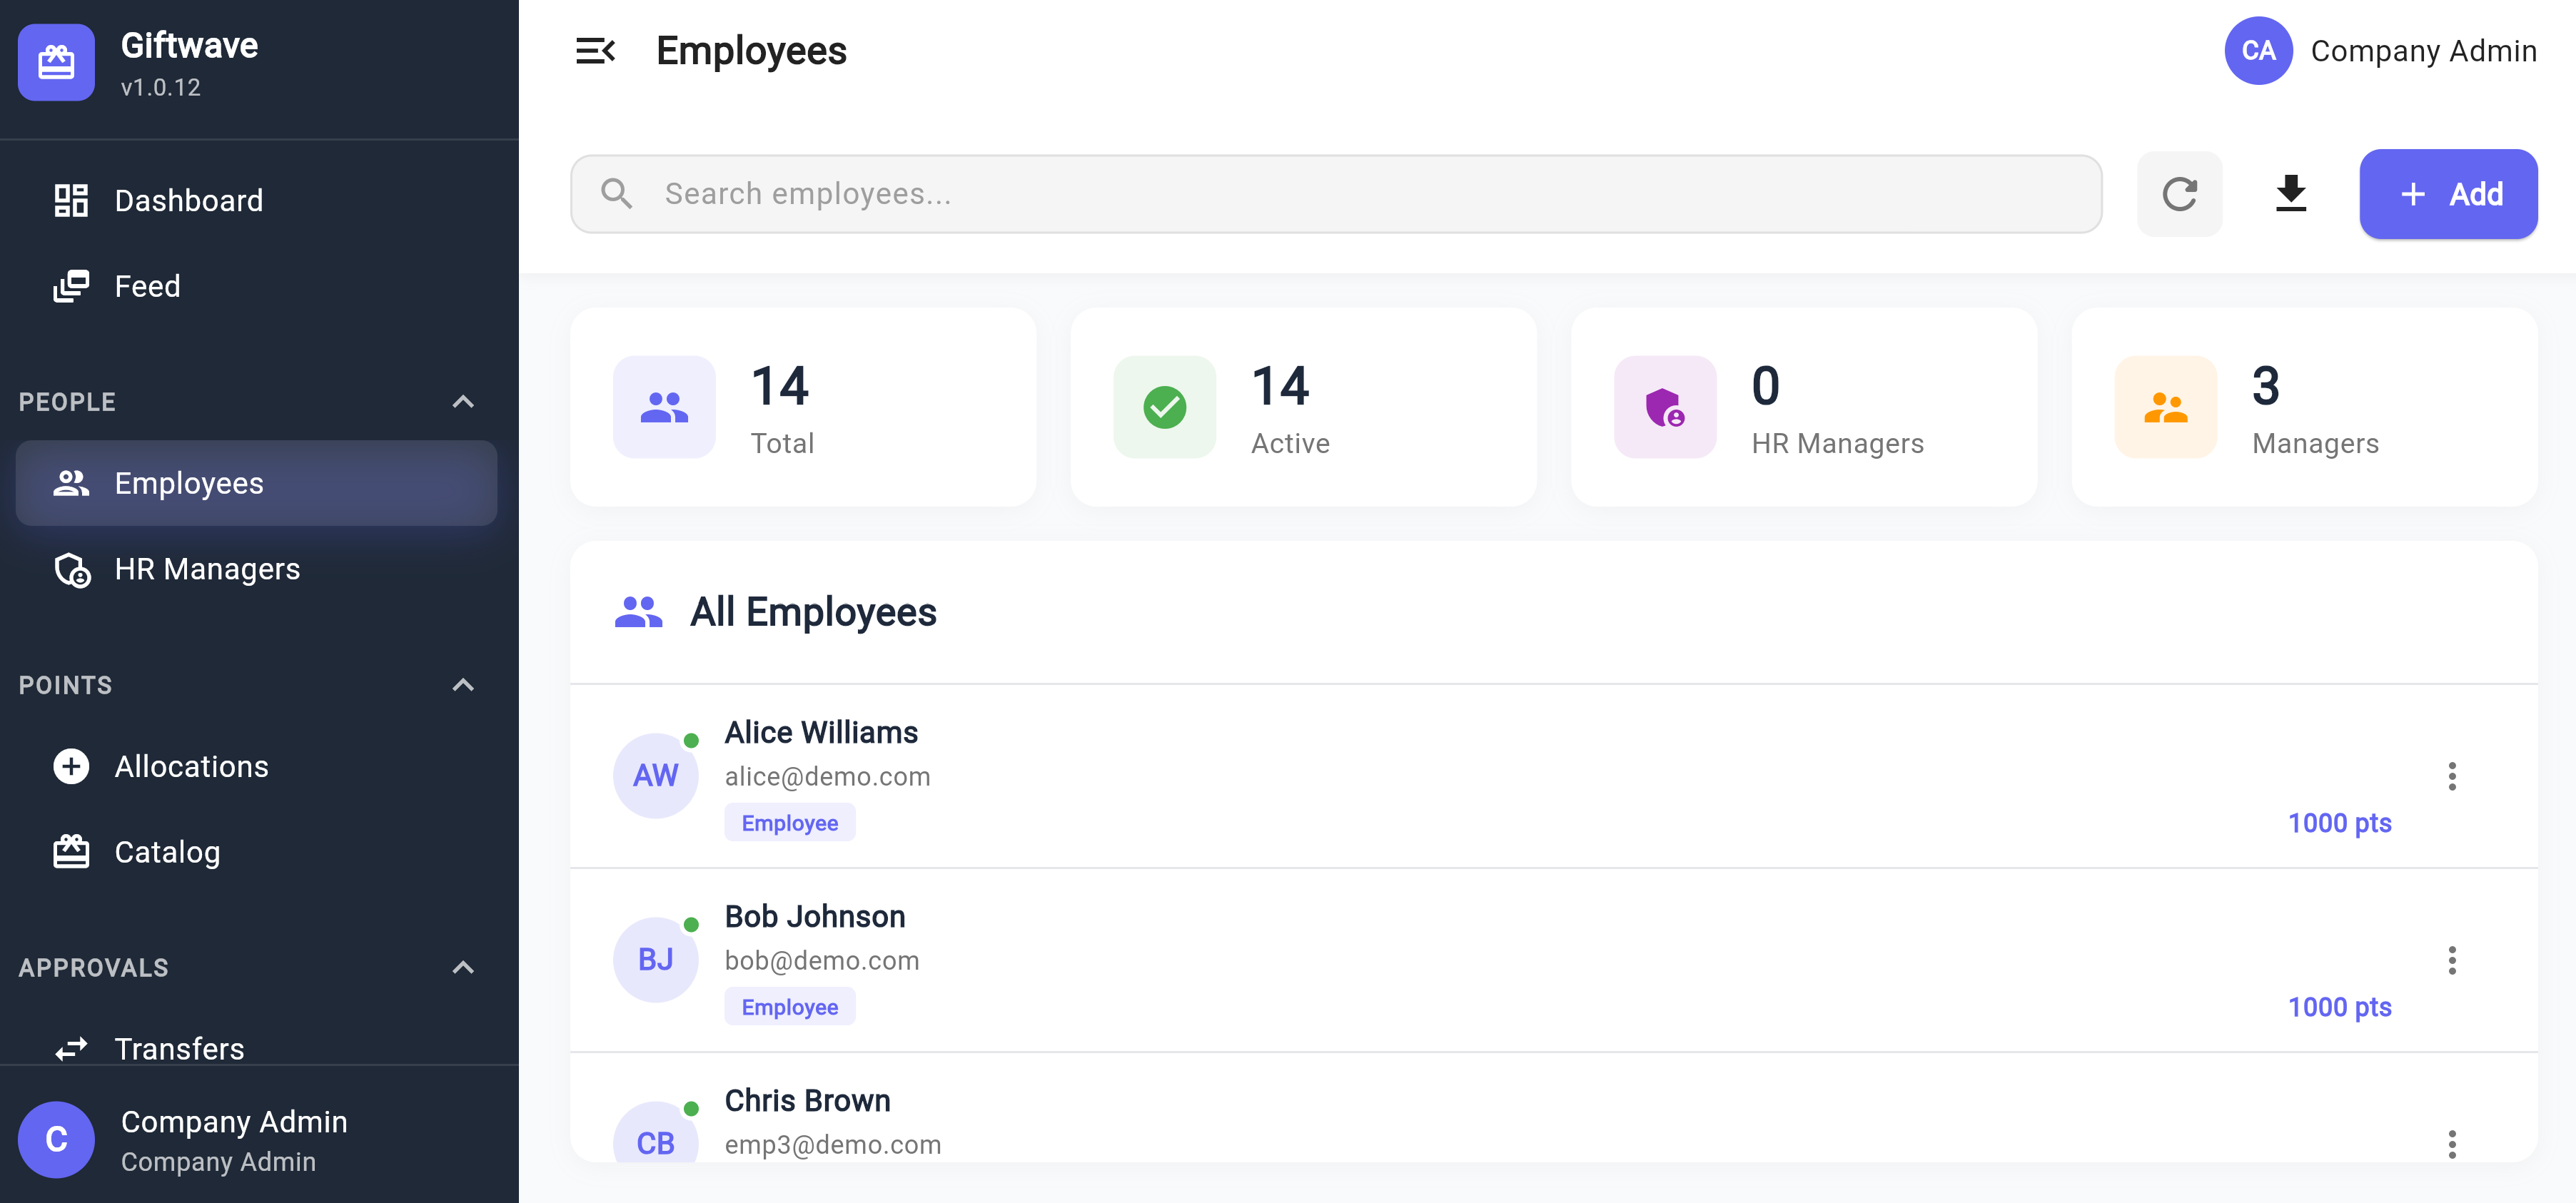The image size is (2576, 1203).
Task: Click emp3@demo.com email
Action: click(833, 1145)
